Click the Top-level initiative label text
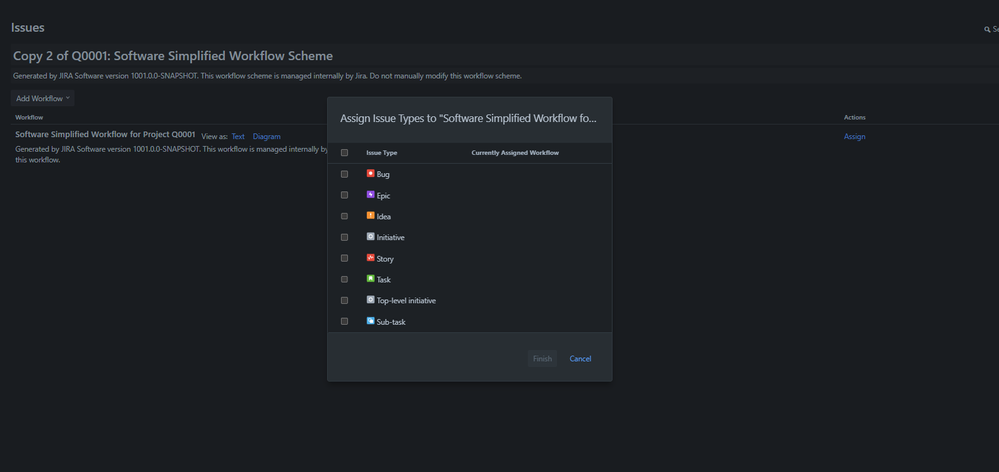Viewport: 999px width, 472px height. pyautogui.click(x=406, y=301)
